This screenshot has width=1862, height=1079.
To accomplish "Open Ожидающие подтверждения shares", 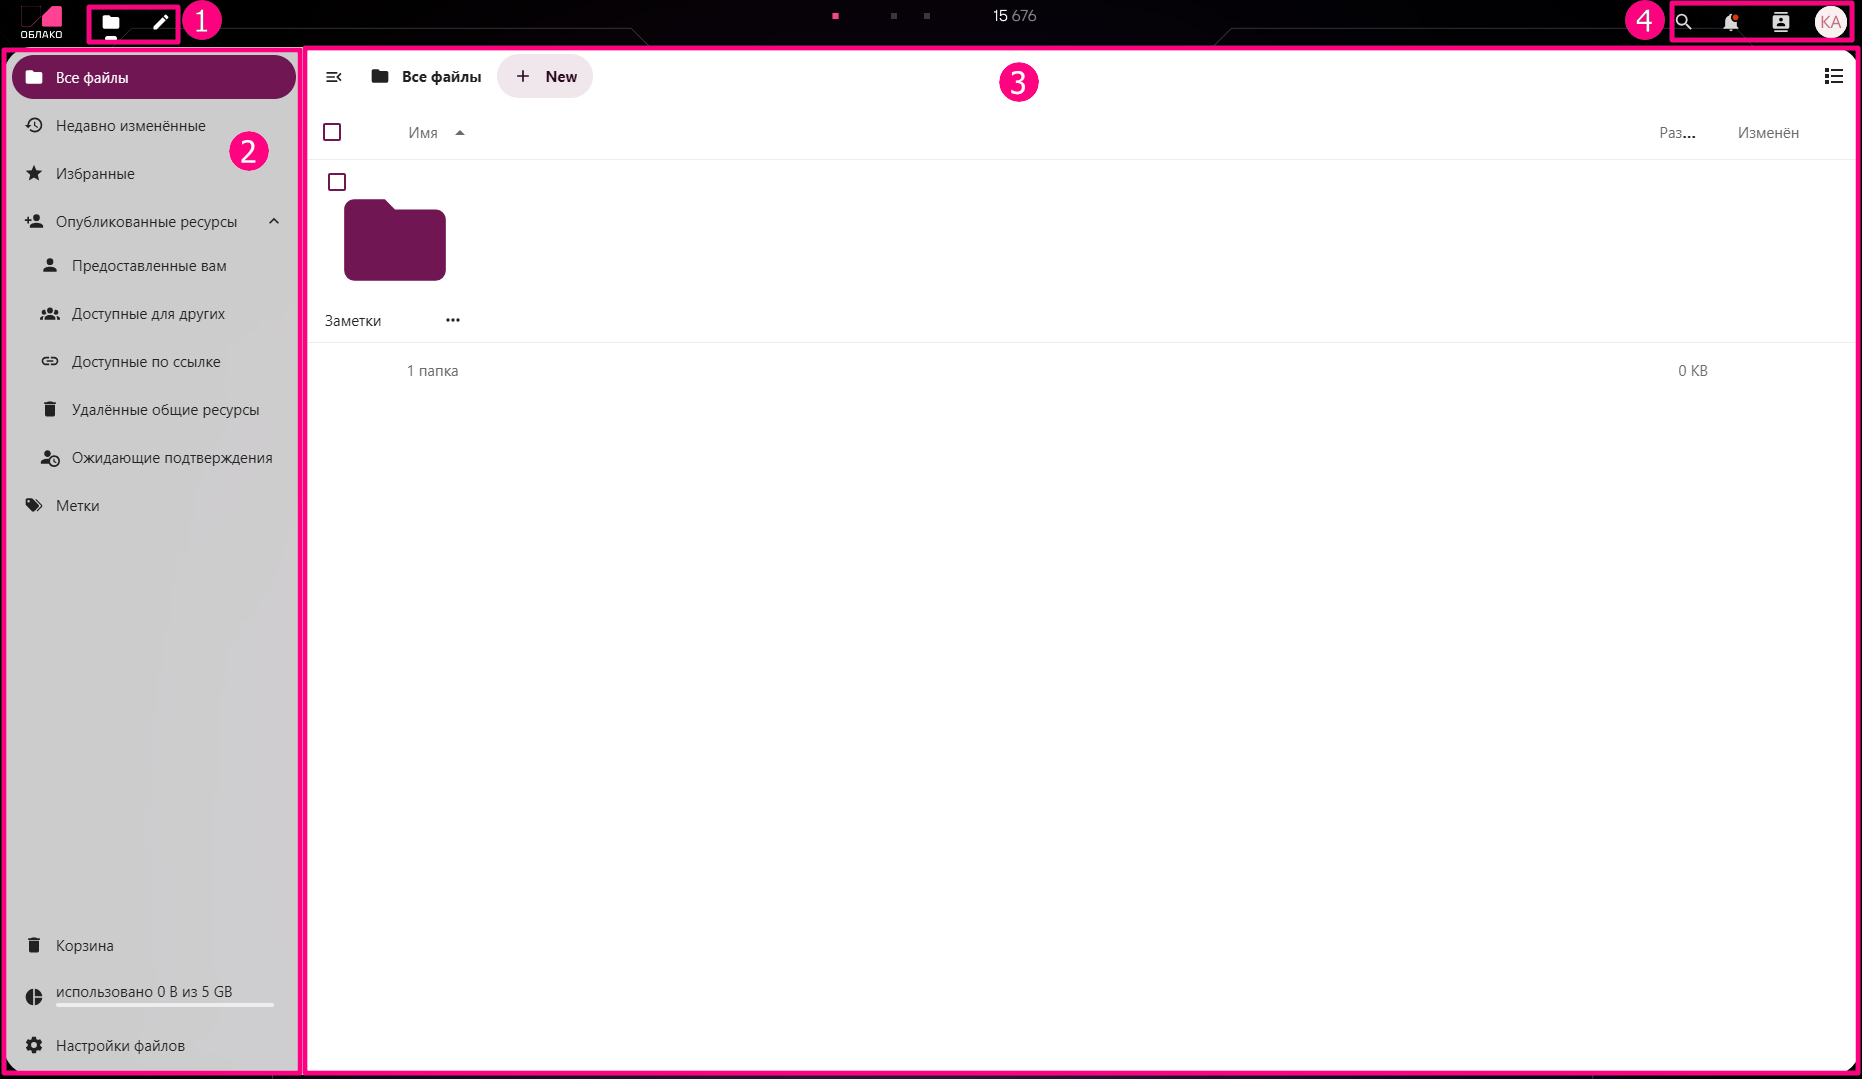I will [x=162, y=457].
